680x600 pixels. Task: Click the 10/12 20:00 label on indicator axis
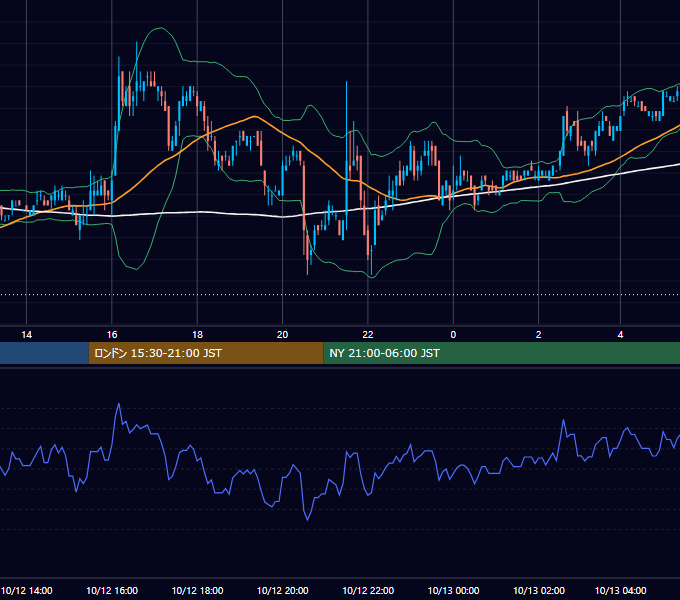[282, 590]
